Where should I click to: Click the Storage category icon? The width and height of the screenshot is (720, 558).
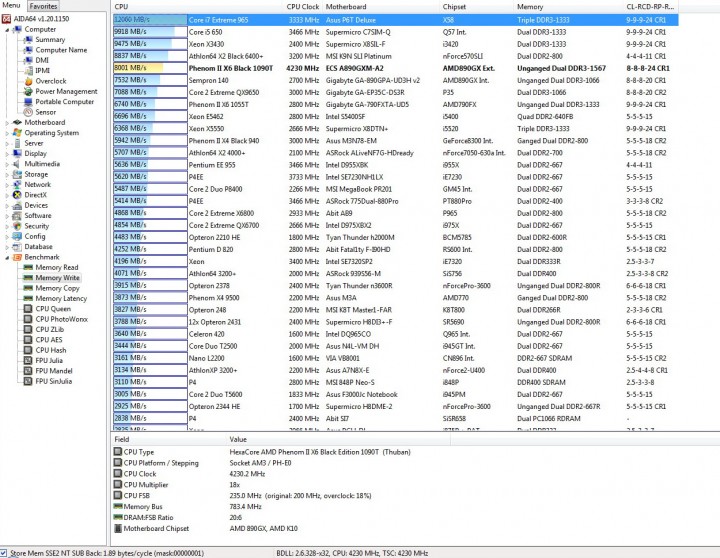(17, 174)
